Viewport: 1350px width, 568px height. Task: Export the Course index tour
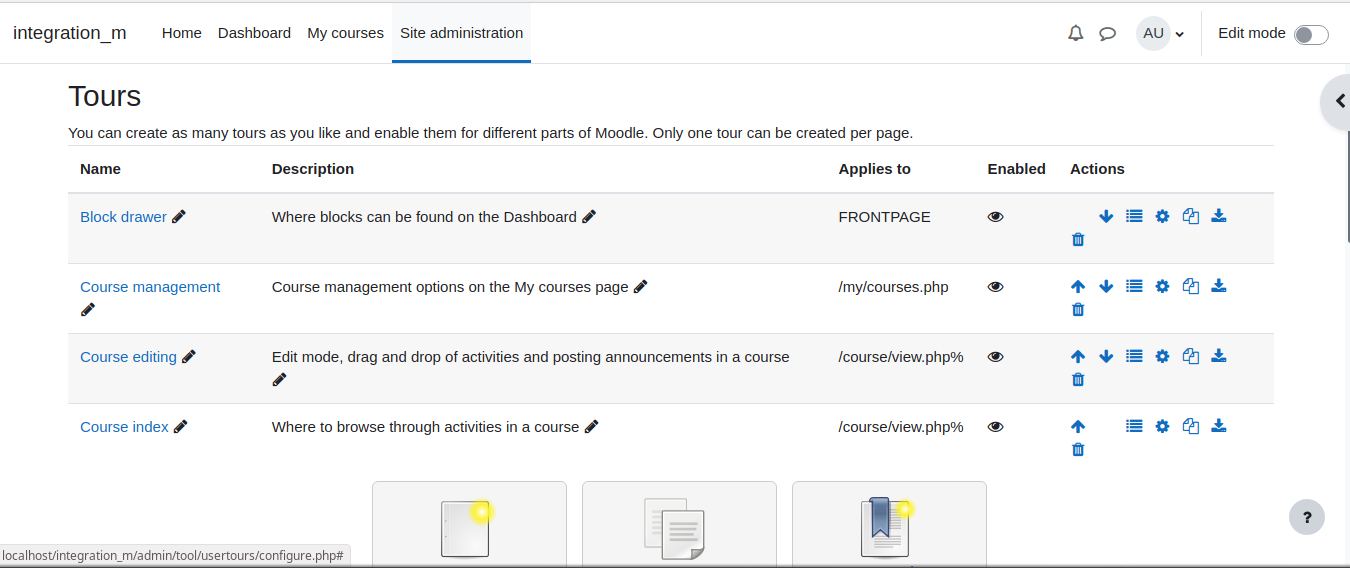point(1218,426)
